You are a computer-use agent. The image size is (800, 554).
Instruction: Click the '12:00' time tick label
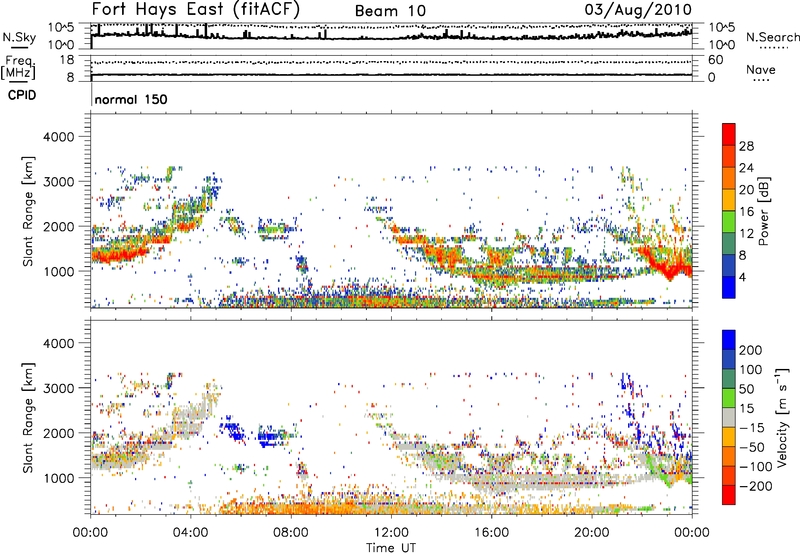(391, 533)
